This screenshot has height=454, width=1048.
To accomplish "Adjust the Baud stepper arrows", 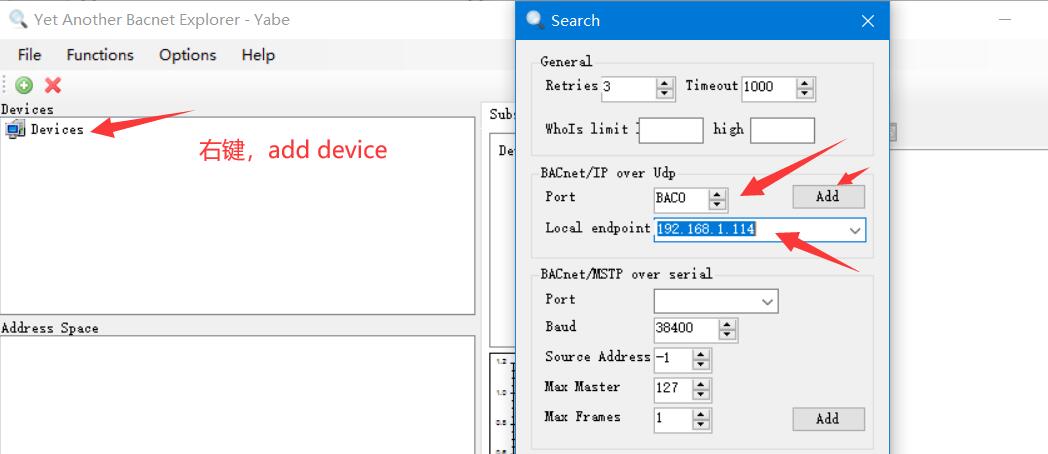I will [728, 329].
